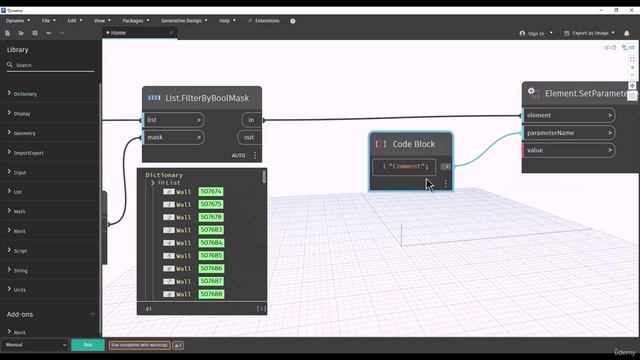Save the graph using toolbar icon
Image resolution: width=640 pixels, height=360 pixels.
[35, 33]
